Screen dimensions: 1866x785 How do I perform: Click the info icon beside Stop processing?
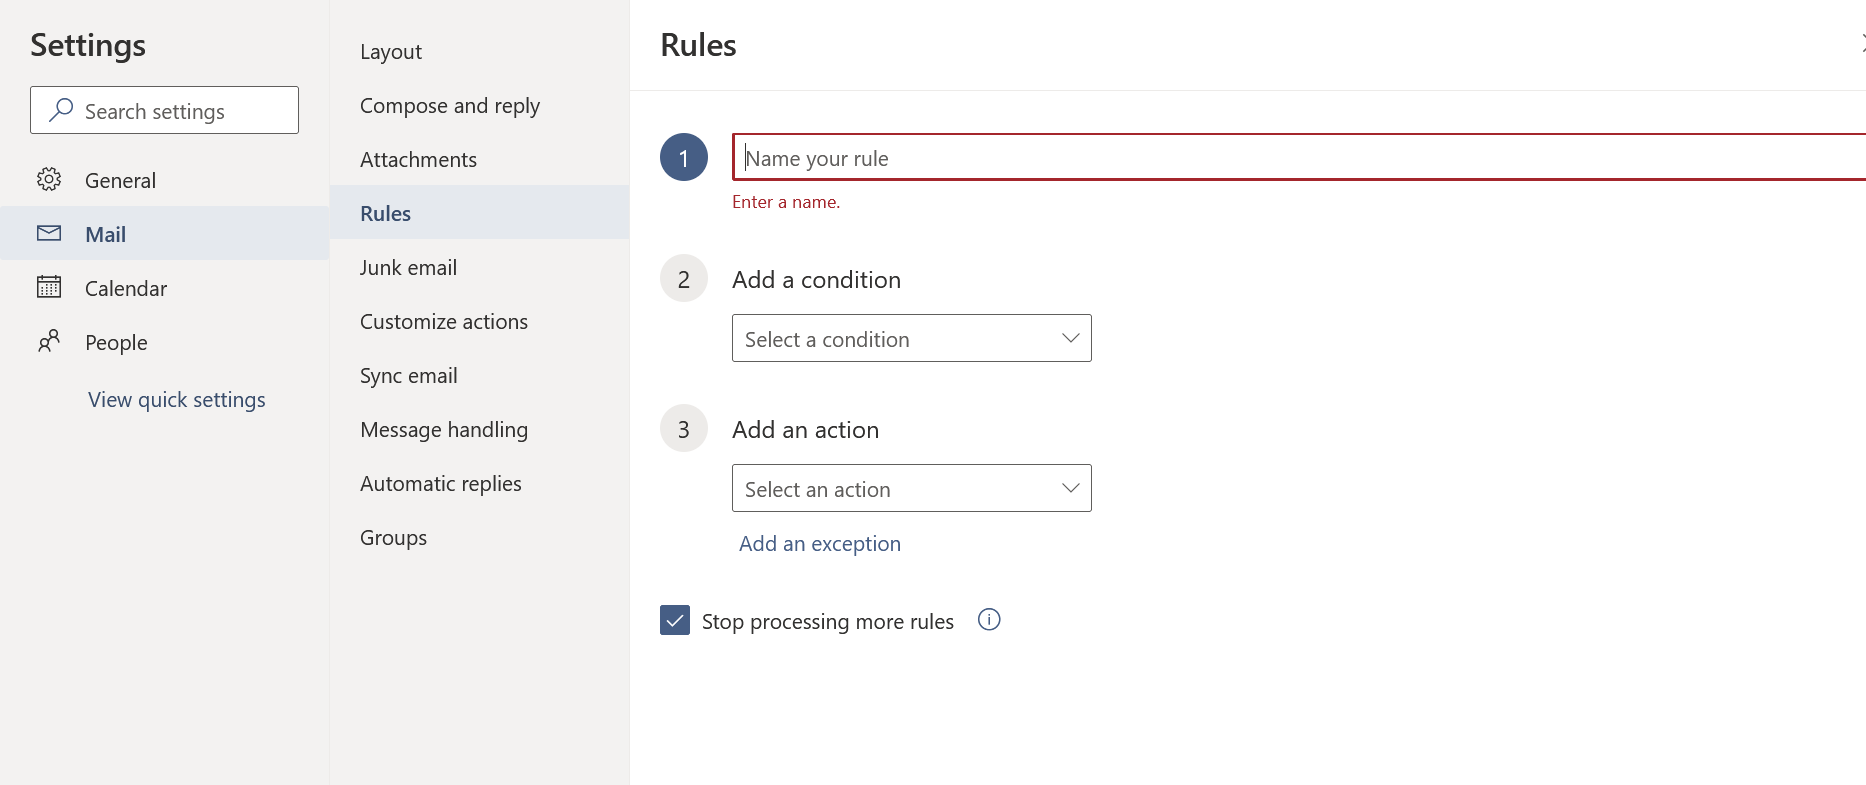click(x=989, y=620)
